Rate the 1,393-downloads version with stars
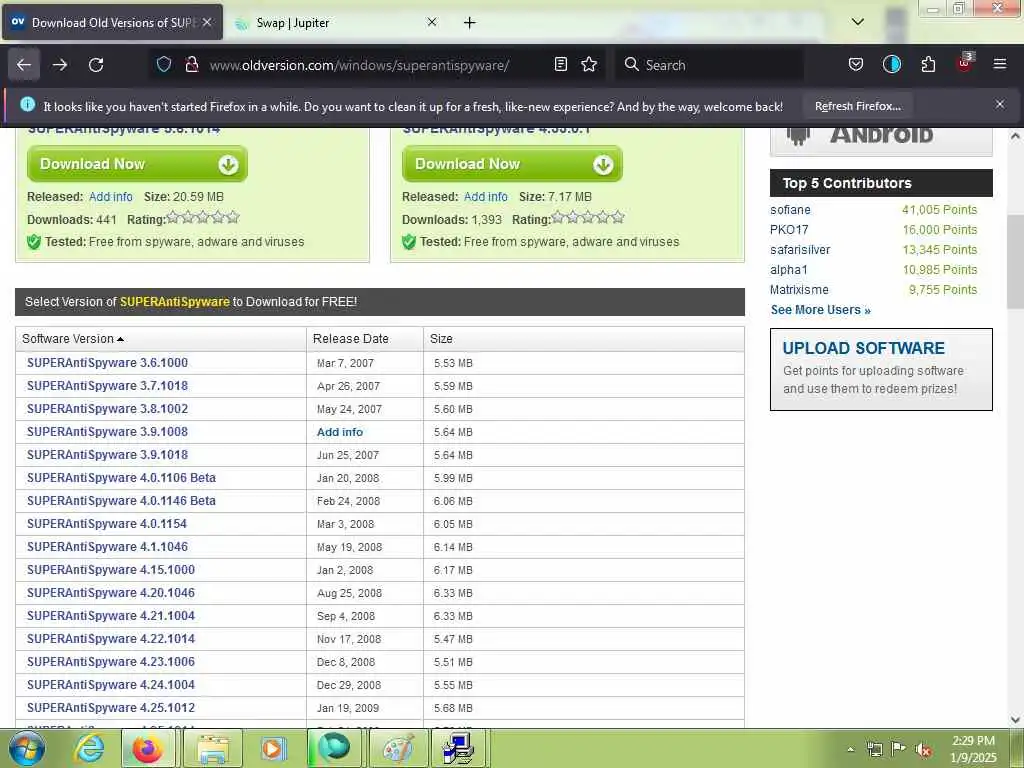Viewport: 1024px width, 768px height. point(588,217)
